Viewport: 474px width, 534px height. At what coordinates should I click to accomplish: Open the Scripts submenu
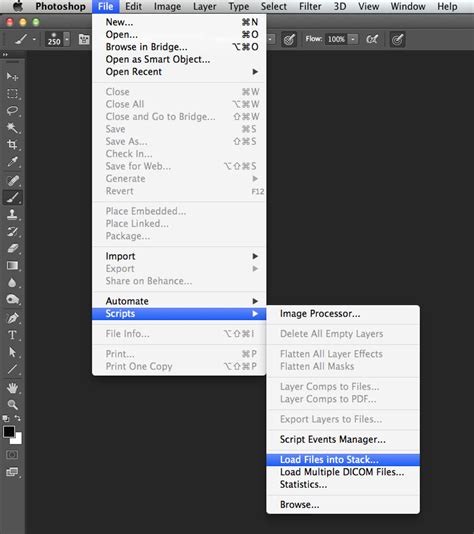click(x=179, y=314)
